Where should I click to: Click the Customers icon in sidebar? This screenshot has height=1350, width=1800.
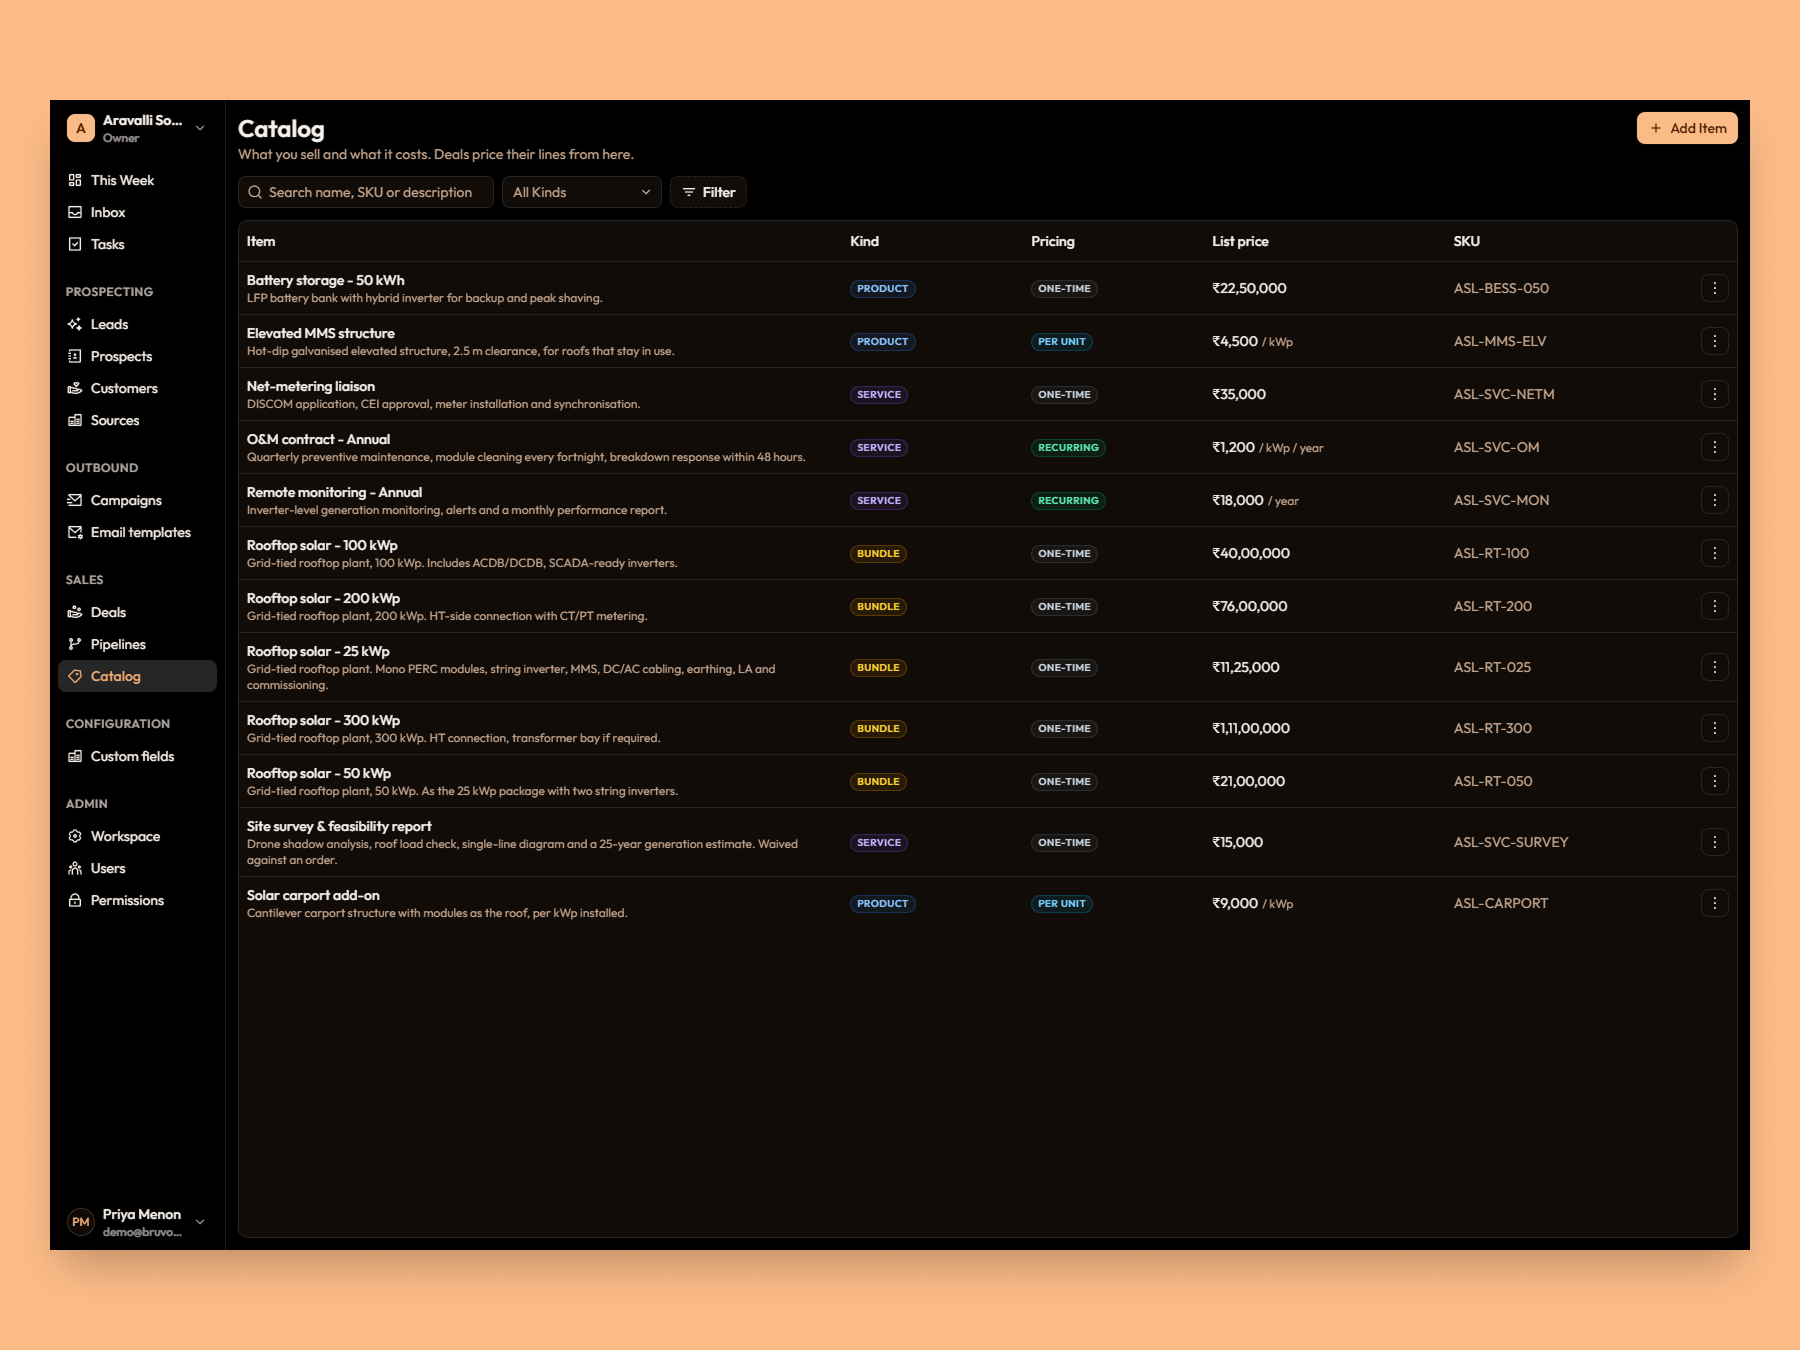click(75, 388)
